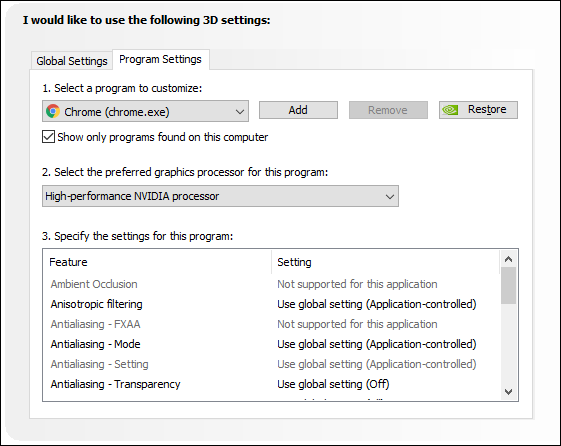This screenshot has width=561, height=446.
Task: Open Antialiasing - Mode setting value
Action: [x=377, y=344]
